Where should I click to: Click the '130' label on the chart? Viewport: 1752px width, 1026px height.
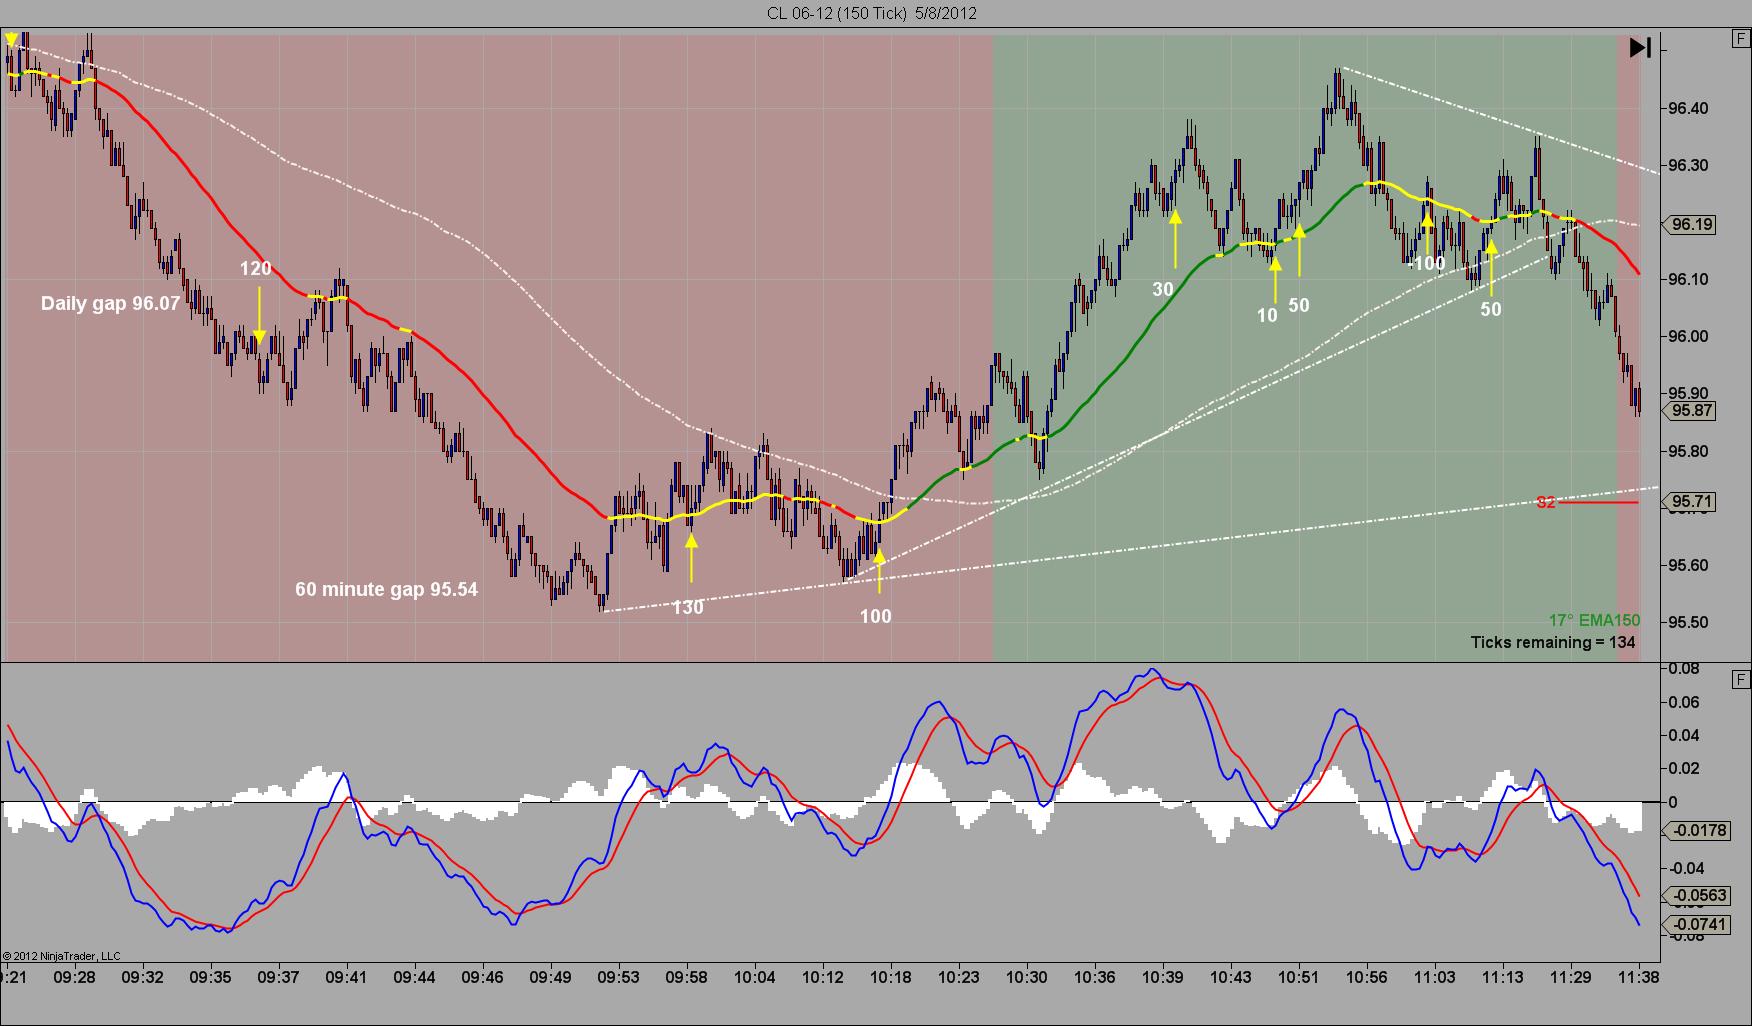(x=687, y=607)
